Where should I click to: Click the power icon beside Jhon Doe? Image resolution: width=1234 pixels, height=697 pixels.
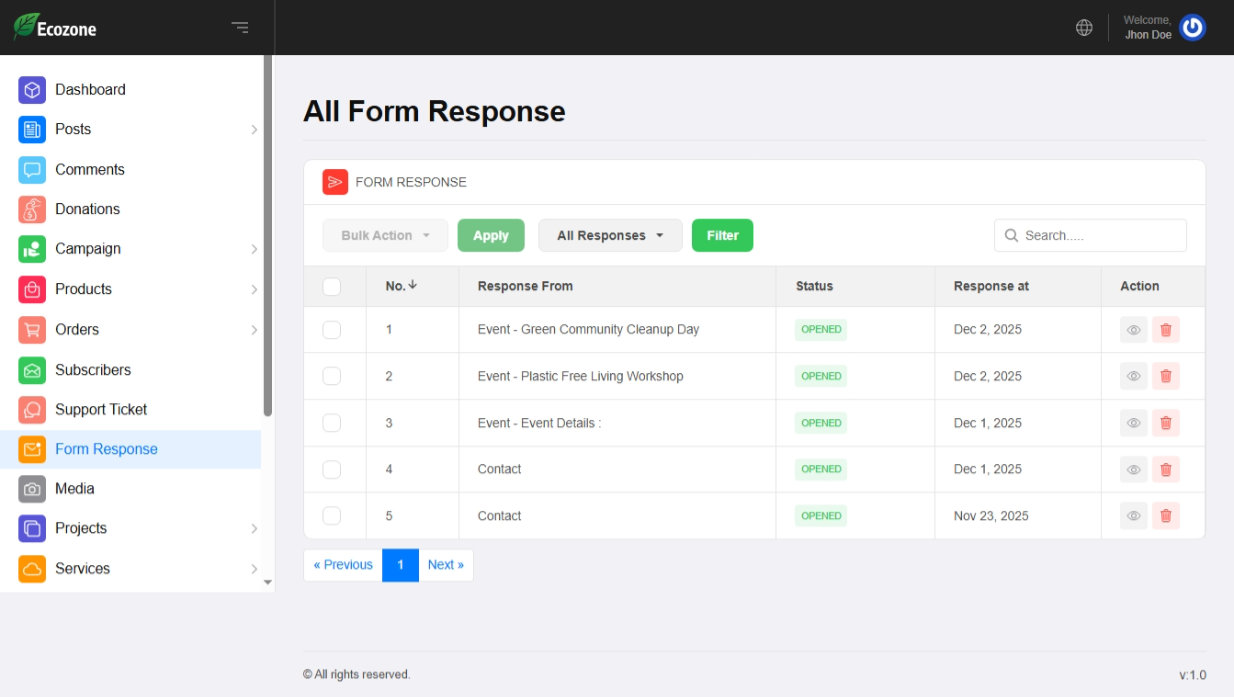pyautogui.click(x=1192, y=28)
